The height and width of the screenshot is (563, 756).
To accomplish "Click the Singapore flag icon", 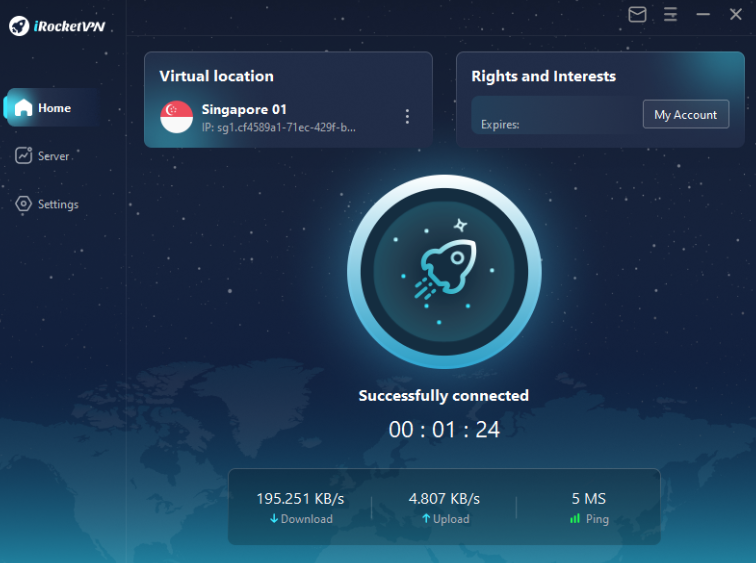I will [176, 117].
